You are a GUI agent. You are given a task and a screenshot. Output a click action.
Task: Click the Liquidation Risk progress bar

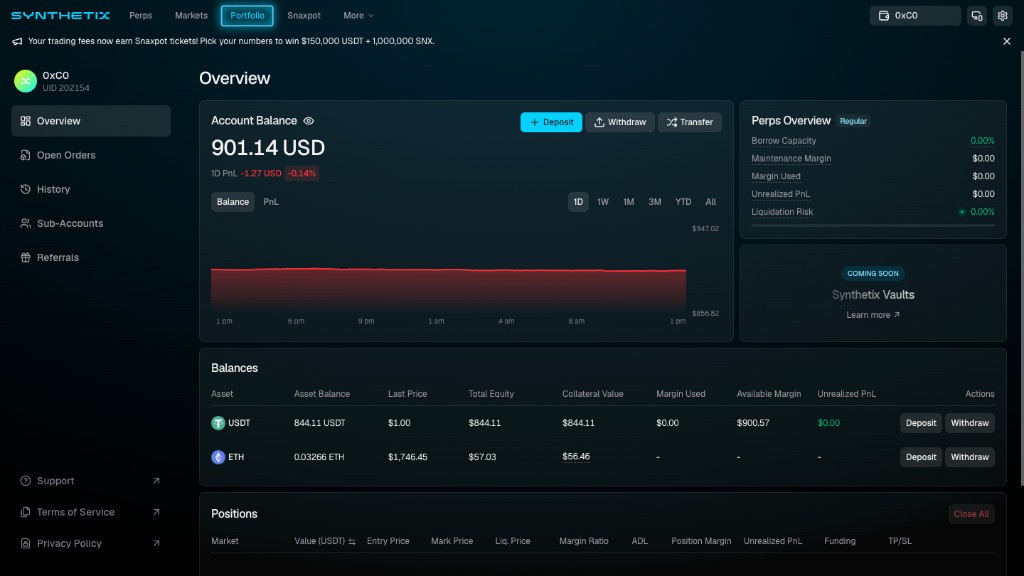tap(872, 225)
